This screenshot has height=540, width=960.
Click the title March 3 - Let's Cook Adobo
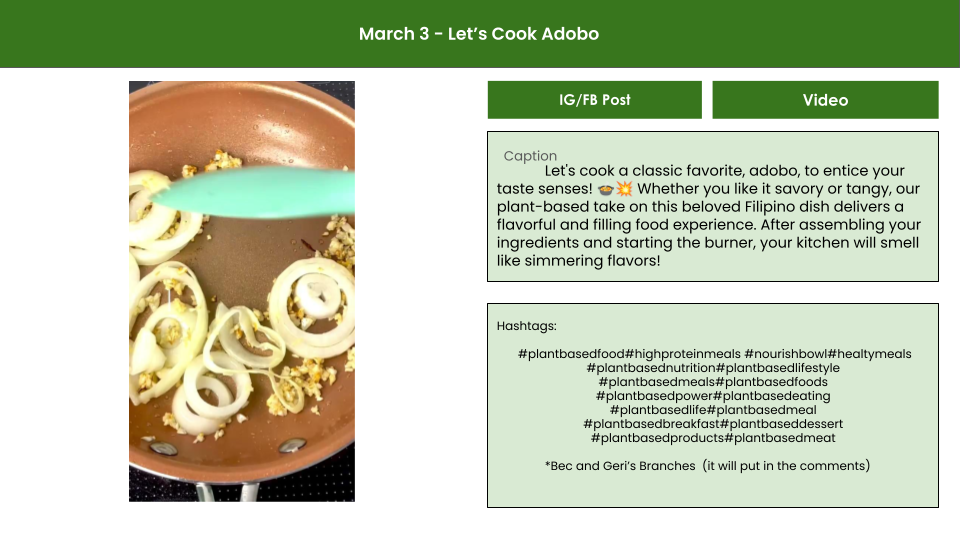point(479,34)
